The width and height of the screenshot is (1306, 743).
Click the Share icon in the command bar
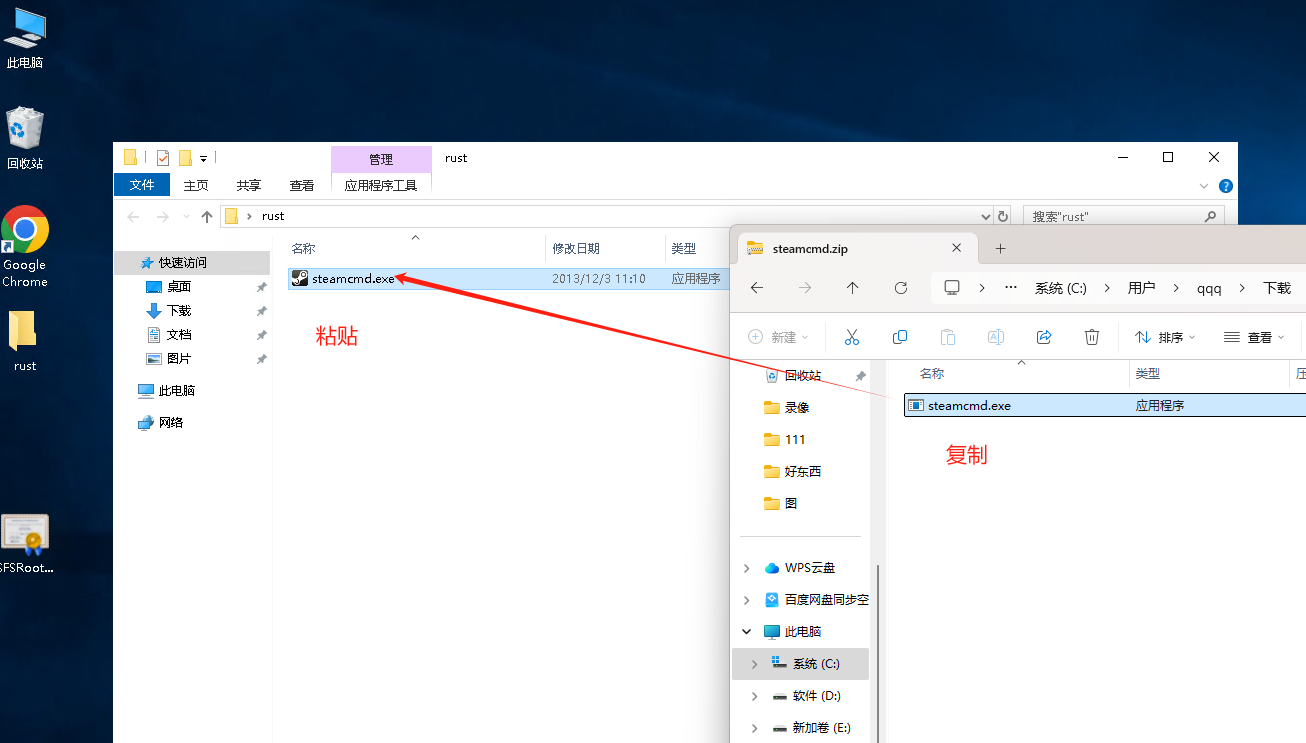(x=1044, y=337)
